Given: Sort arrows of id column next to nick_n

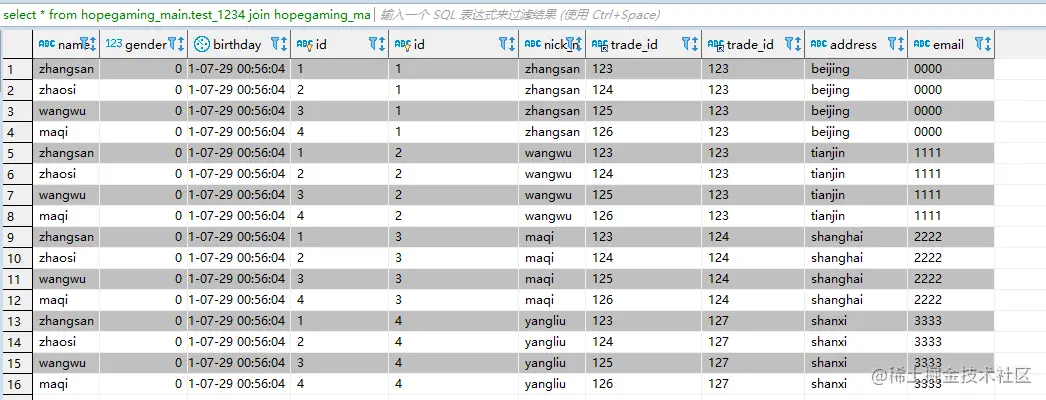Looking at the screenshot, I should (x=512, y=45).
